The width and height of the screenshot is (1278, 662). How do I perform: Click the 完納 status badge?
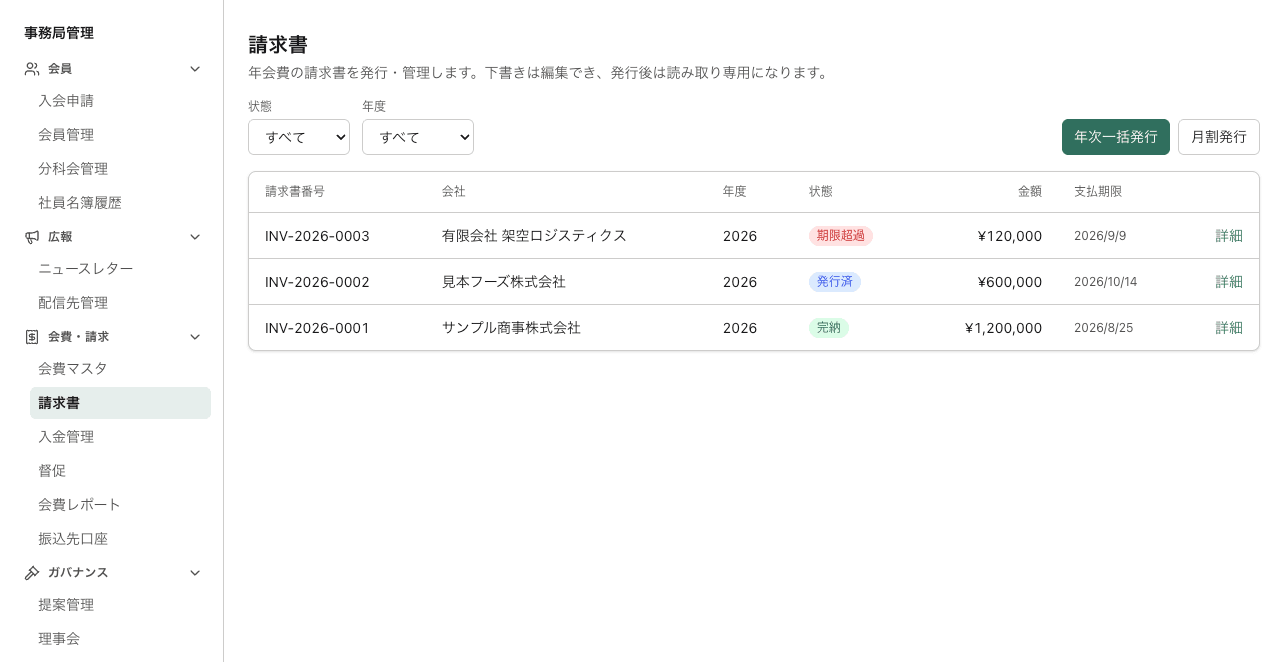(828, 328)
